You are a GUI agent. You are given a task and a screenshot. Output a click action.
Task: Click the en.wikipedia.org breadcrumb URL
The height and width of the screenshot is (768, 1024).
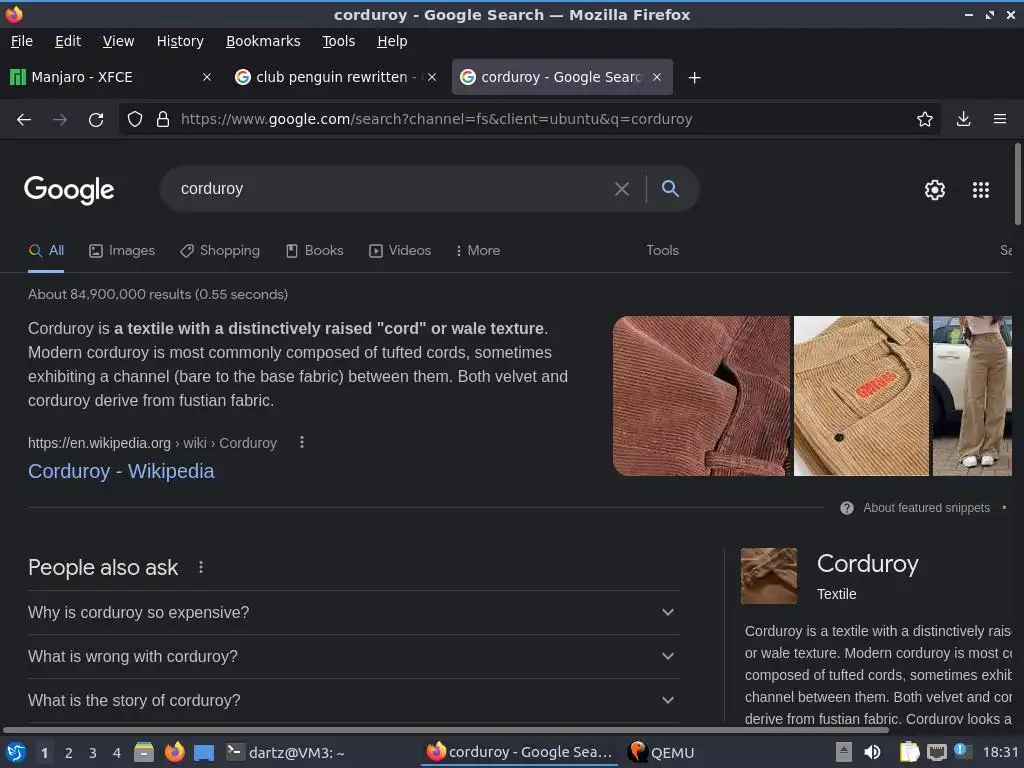(x=152, y=443)
